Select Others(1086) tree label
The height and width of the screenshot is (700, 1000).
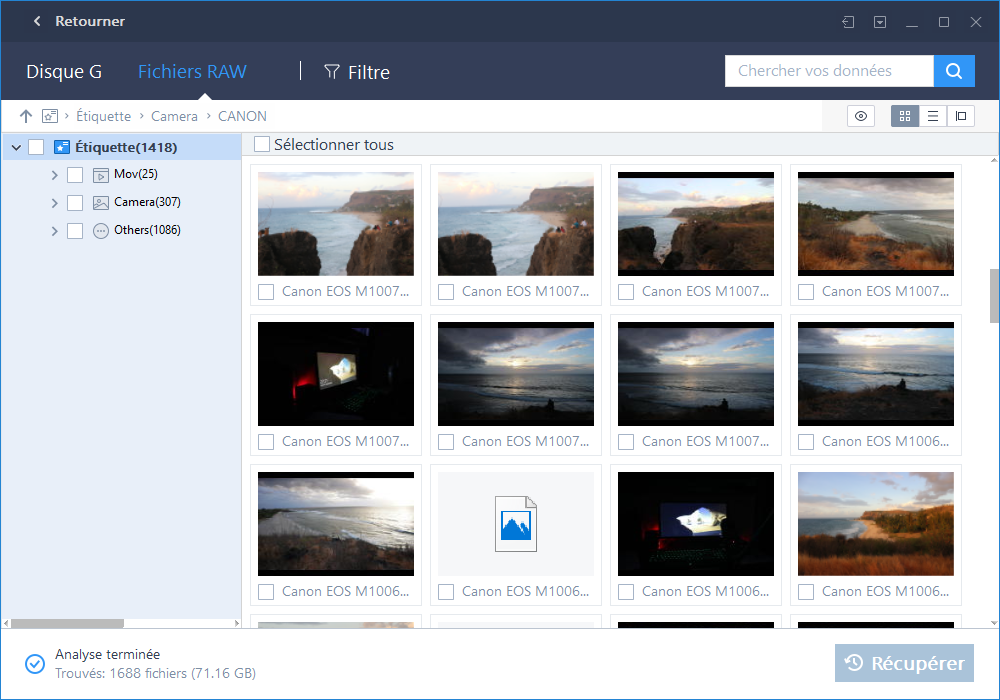pos(147,230)
